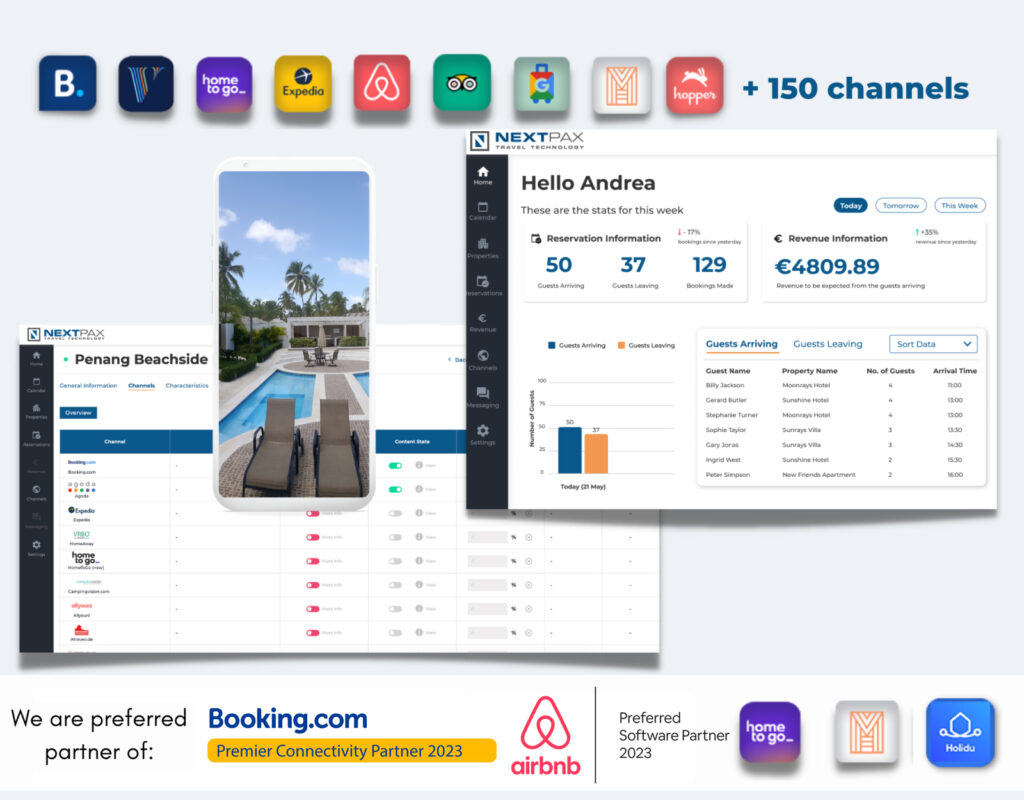This screenshot has width=1024, height=800.
Task: Click the Arrival Time column header
Action: click(x=955, y=371)
